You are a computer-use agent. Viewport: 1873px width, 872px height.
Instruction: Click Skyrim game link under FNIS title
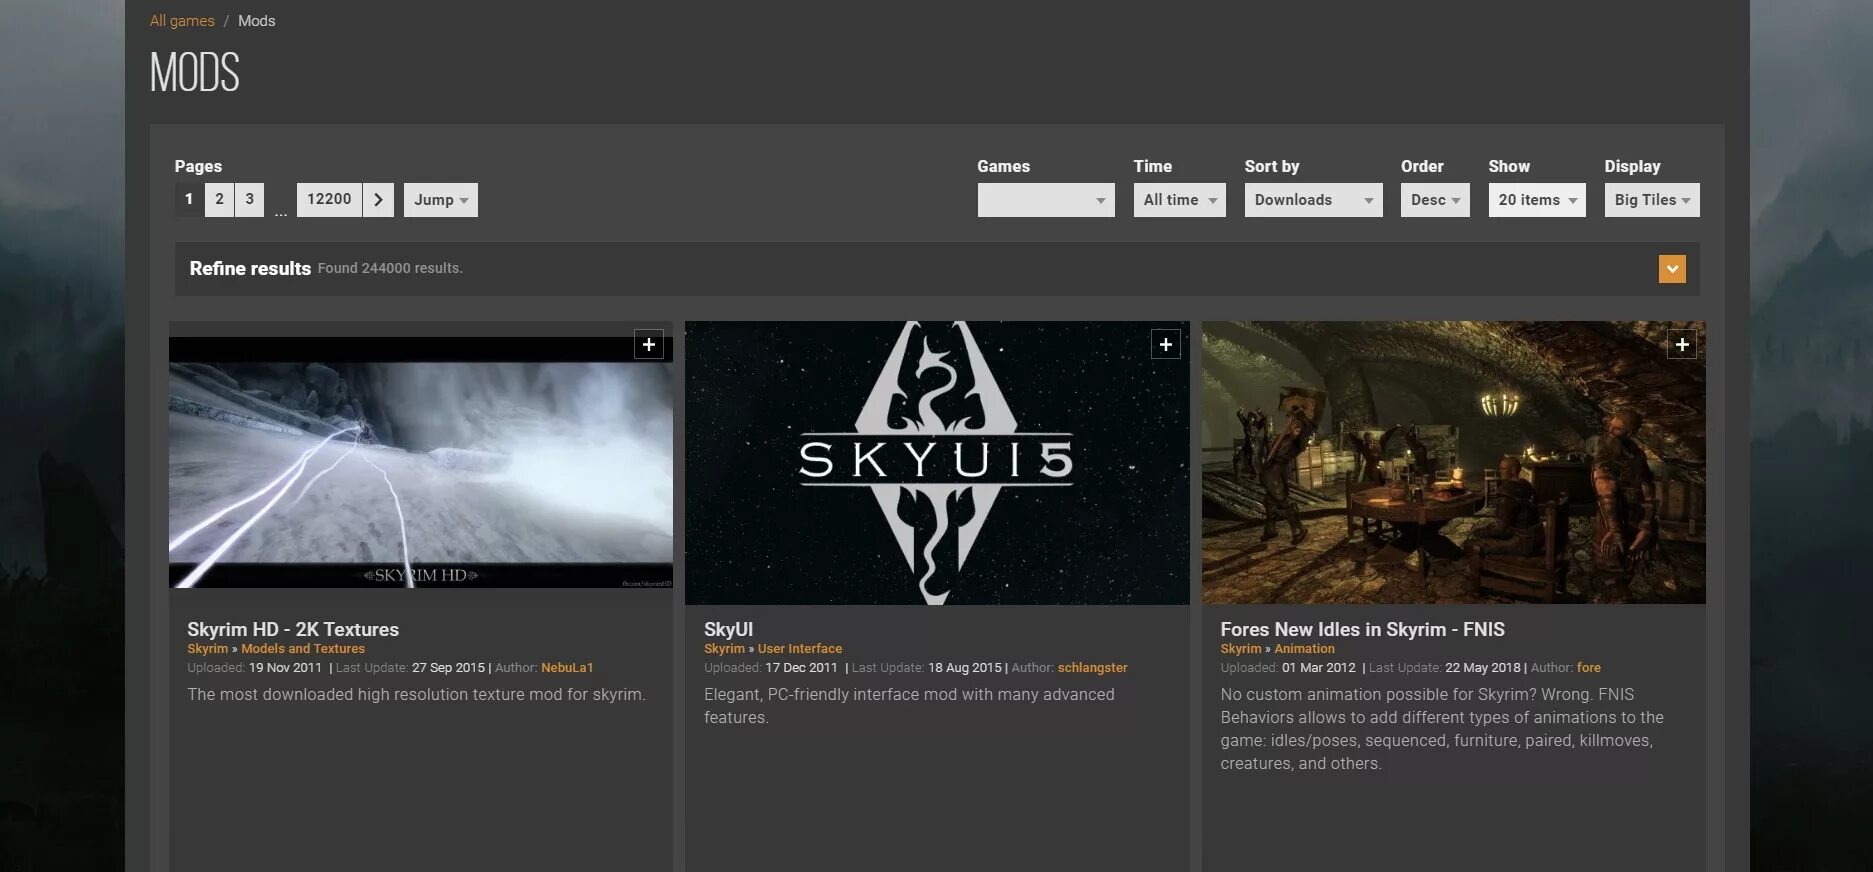[1240, 649]
